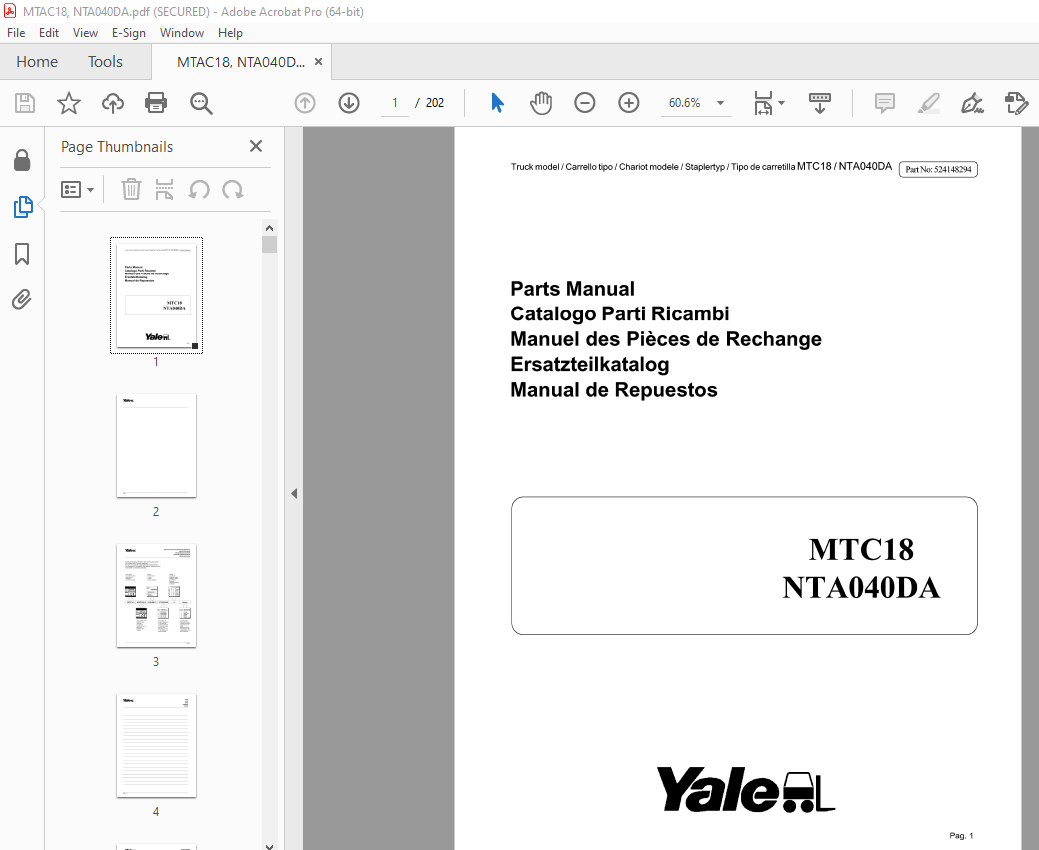This screenshot has width=1039, height=850.
Task: Close the MTAC18 document tab
Action: [318, 62]
